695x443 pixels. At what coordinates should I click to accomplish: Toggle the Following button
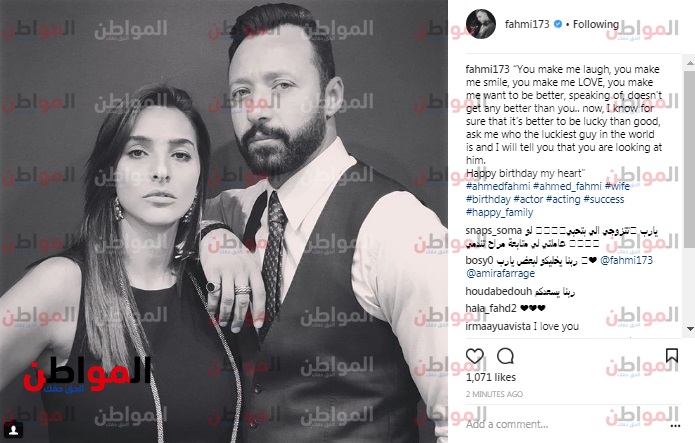(596, 24)
